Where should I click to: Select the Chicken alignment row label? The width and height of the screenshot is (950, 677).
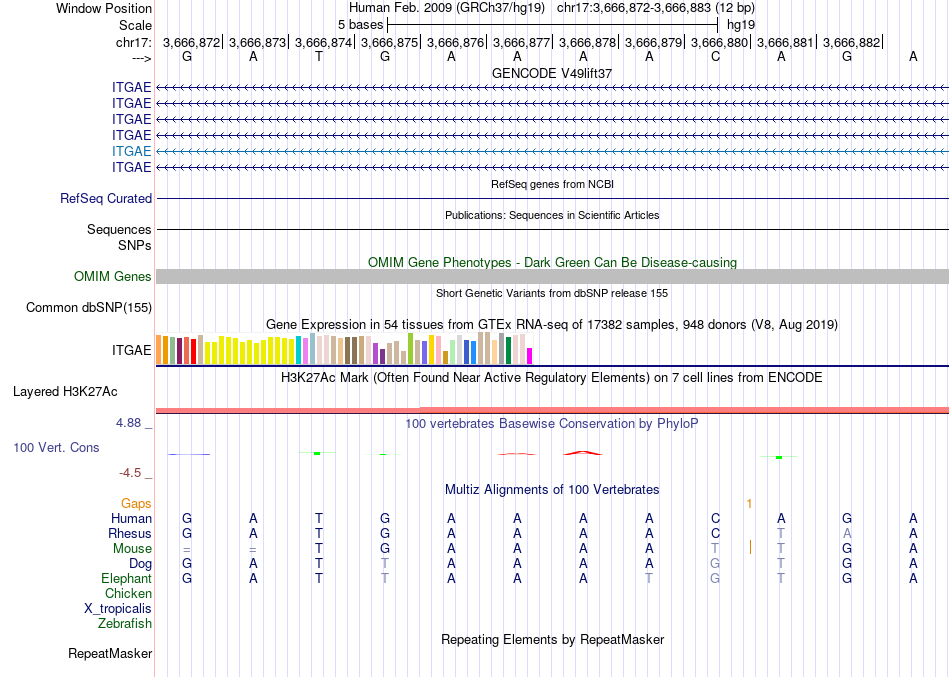tap(128, 593)
